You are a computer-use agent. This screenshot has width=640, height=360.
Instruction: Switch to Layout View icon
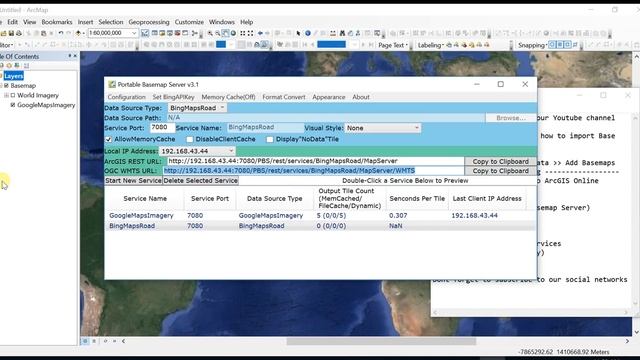94,341
